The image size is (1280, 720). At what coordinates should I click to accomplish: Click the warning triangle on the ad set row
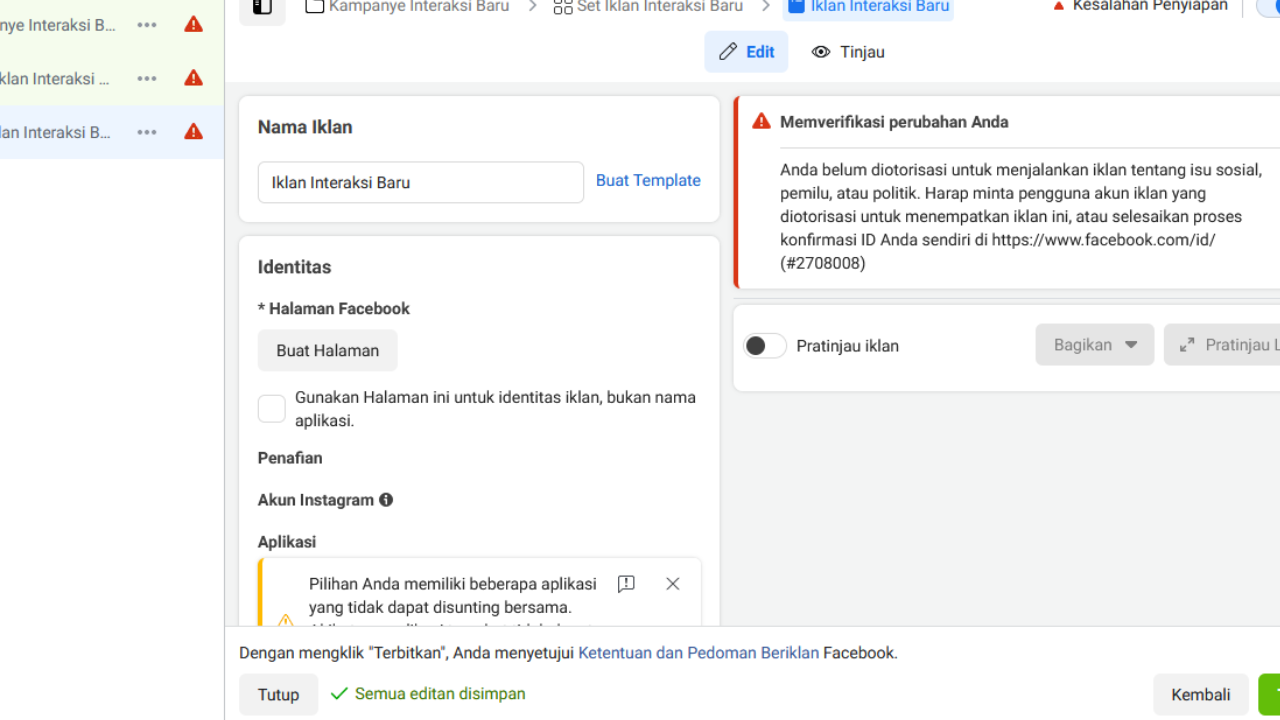pos(194,78)
